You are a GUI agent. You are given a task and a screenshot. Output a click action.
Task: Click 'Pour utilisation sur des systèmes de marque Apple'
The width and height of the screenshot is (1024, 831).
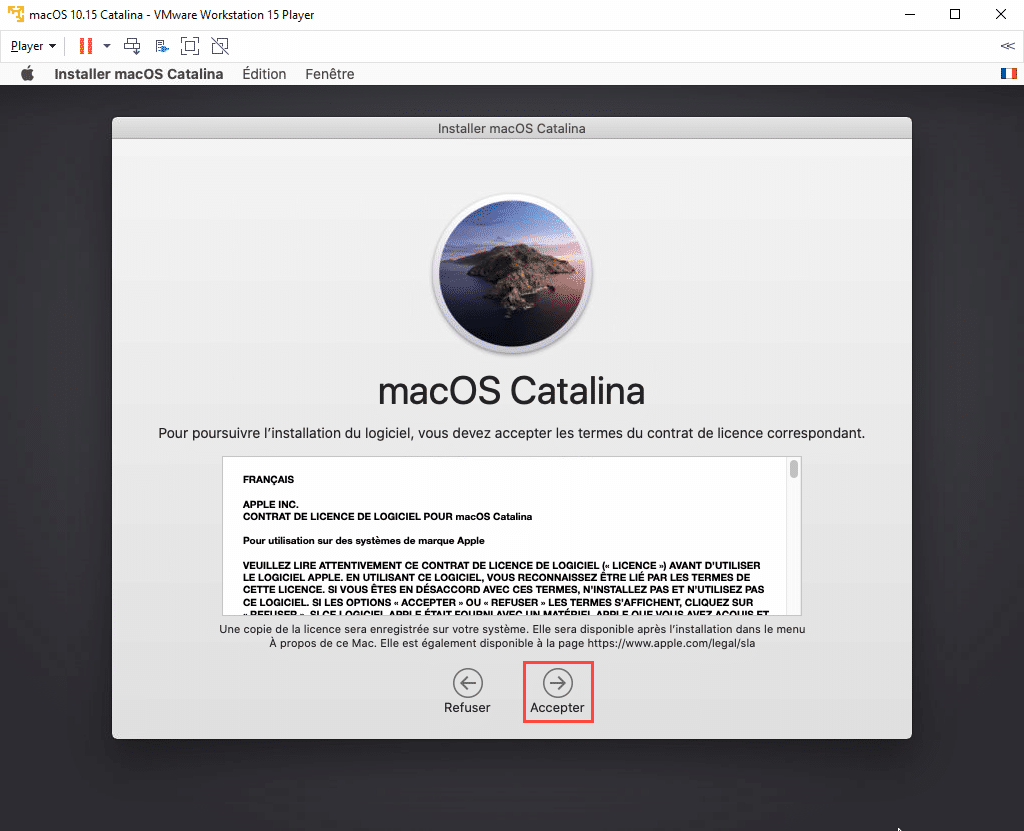pos(364,541)
